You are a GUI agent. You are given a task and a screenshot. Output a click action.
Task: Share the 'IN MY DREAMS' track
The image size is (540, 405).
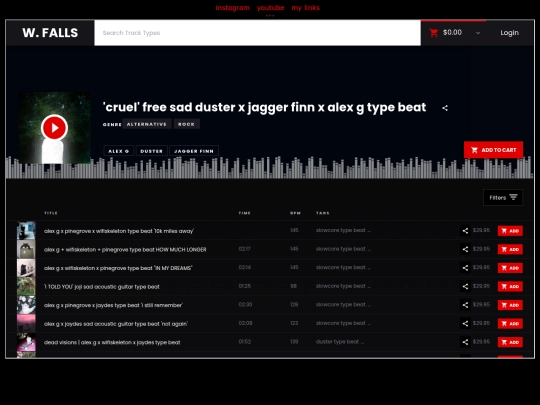tap(465, 268)
